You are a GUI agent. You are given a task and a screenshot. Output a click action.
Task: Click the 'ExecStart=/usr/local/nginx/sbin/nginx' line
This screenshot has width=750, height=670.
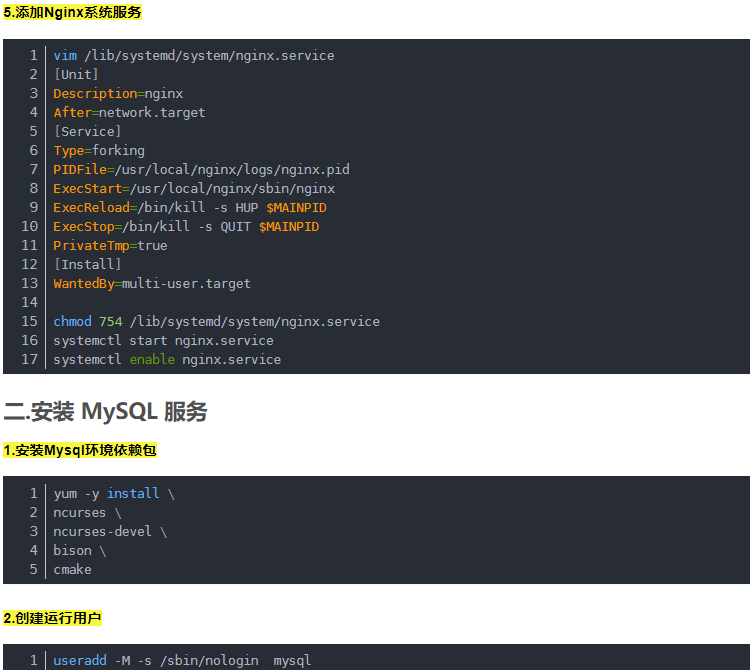point(194,188)
